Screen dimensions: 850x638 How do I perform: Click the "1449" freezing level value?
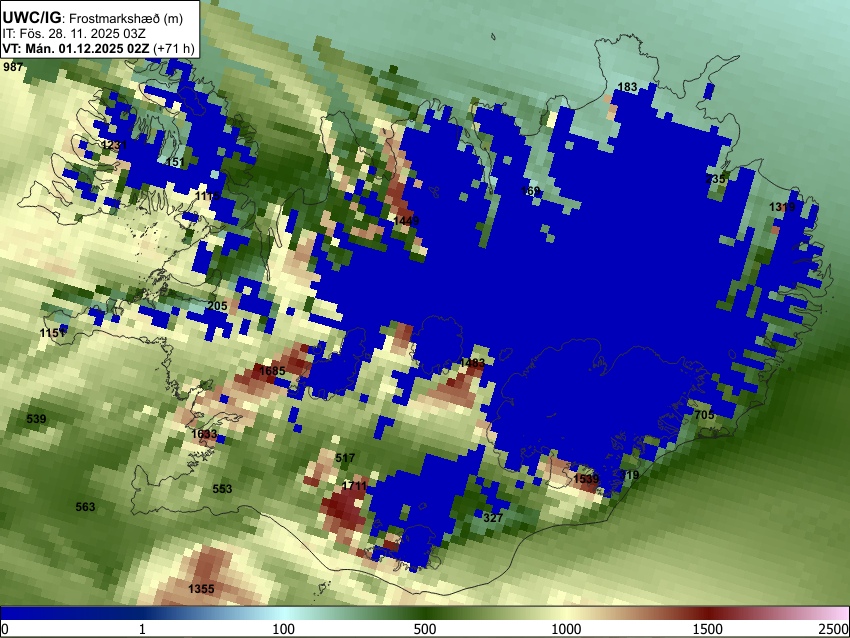pyautogui.click(x=406, y=221)
